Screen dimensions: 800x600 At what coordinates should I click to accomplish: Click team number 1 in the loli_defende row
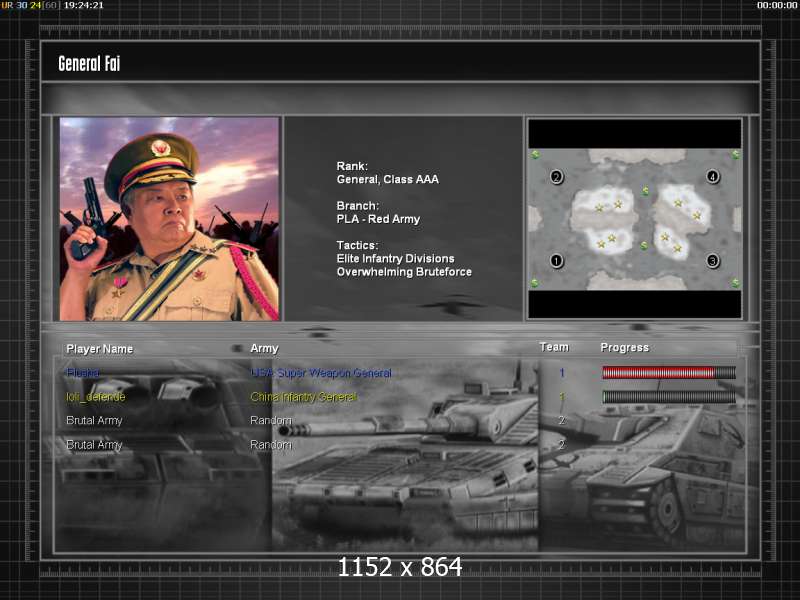[x=562, y=396]
